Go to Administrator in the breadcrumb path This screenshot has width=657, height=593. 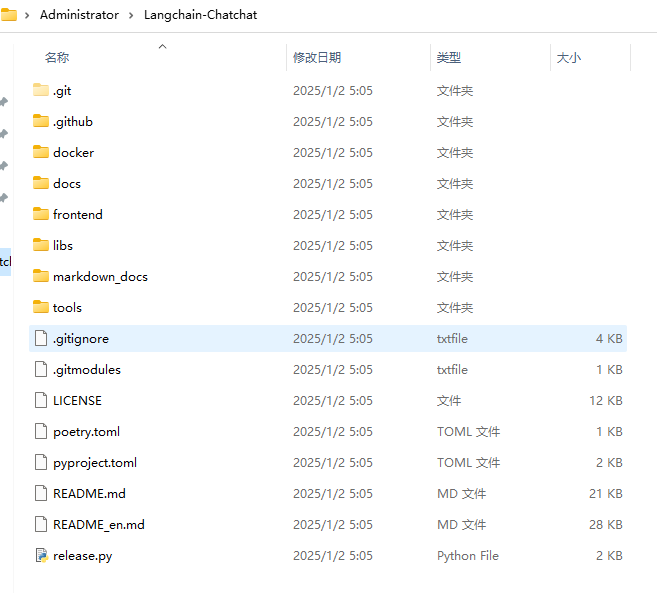click(x=79, y=15)
